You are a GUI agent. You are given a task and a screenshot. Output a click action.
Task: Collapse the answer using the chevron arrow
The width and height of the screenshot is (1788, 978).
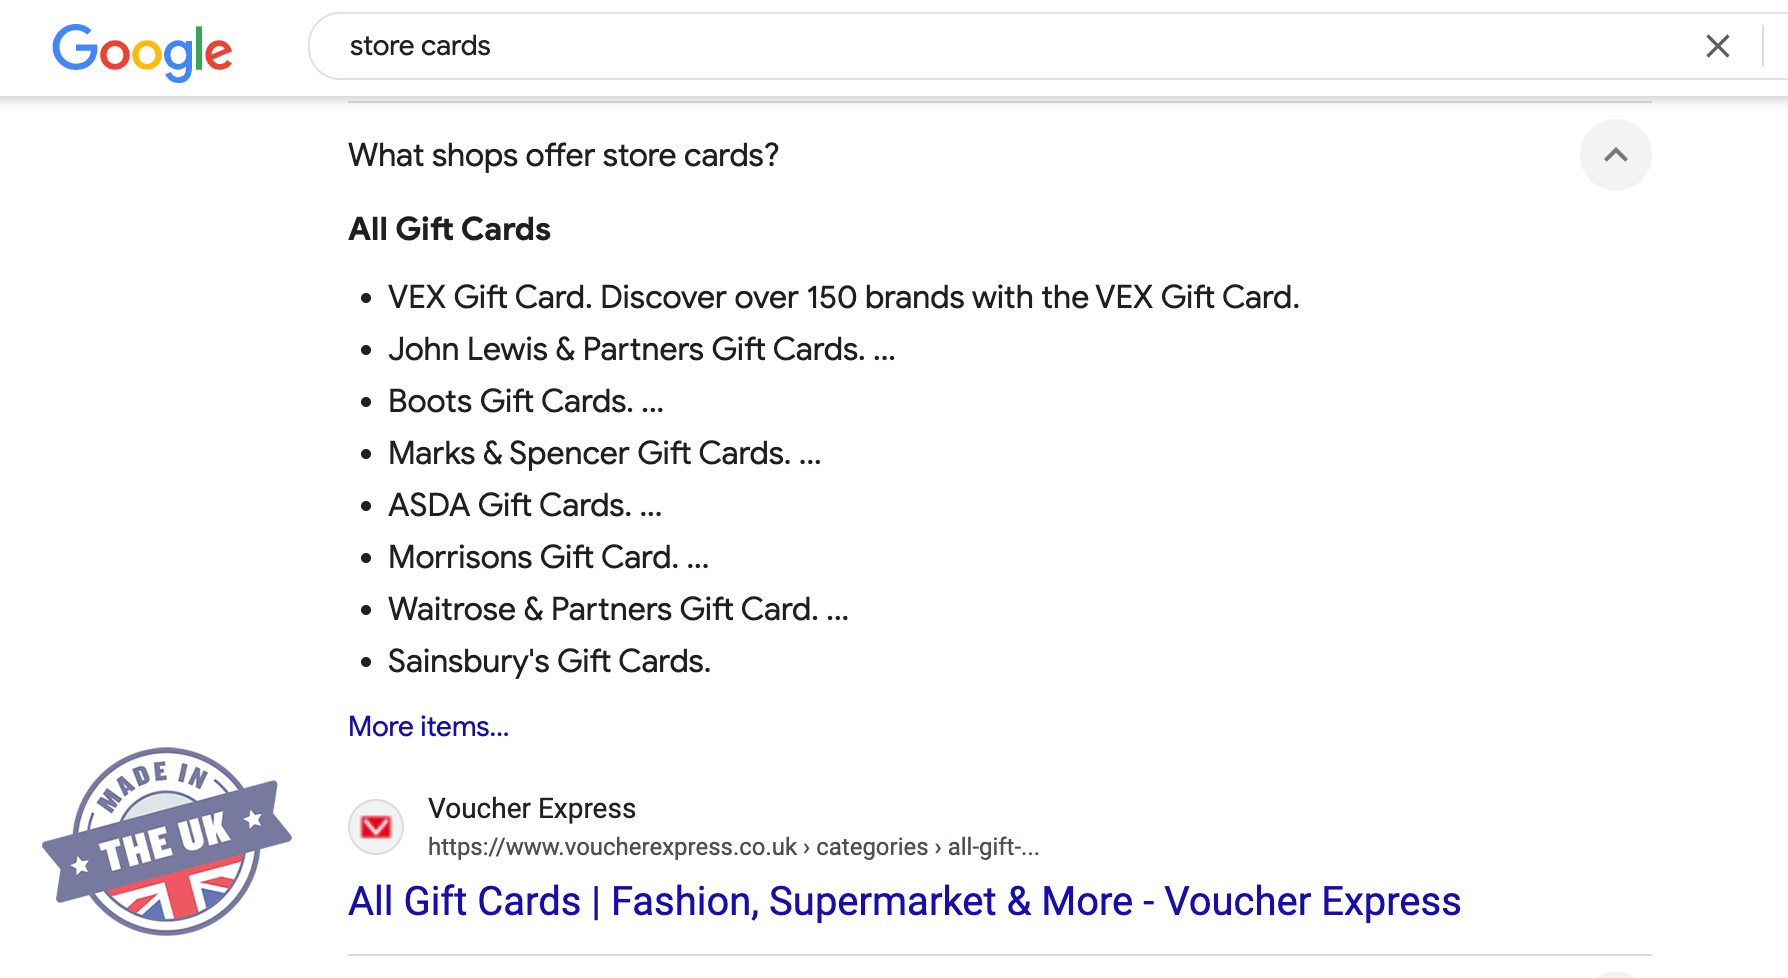point(1615,155)
